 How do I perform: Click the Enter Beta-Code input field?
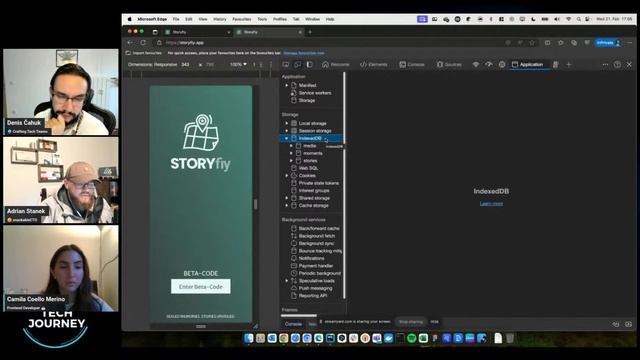click(200, 287)
